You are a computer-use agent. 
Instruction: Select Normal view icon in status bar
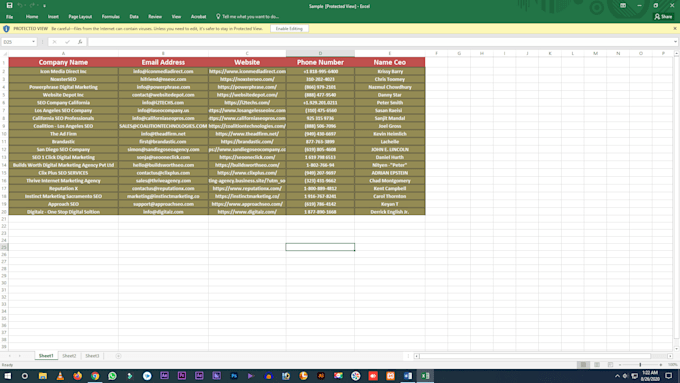click(584, 365)
